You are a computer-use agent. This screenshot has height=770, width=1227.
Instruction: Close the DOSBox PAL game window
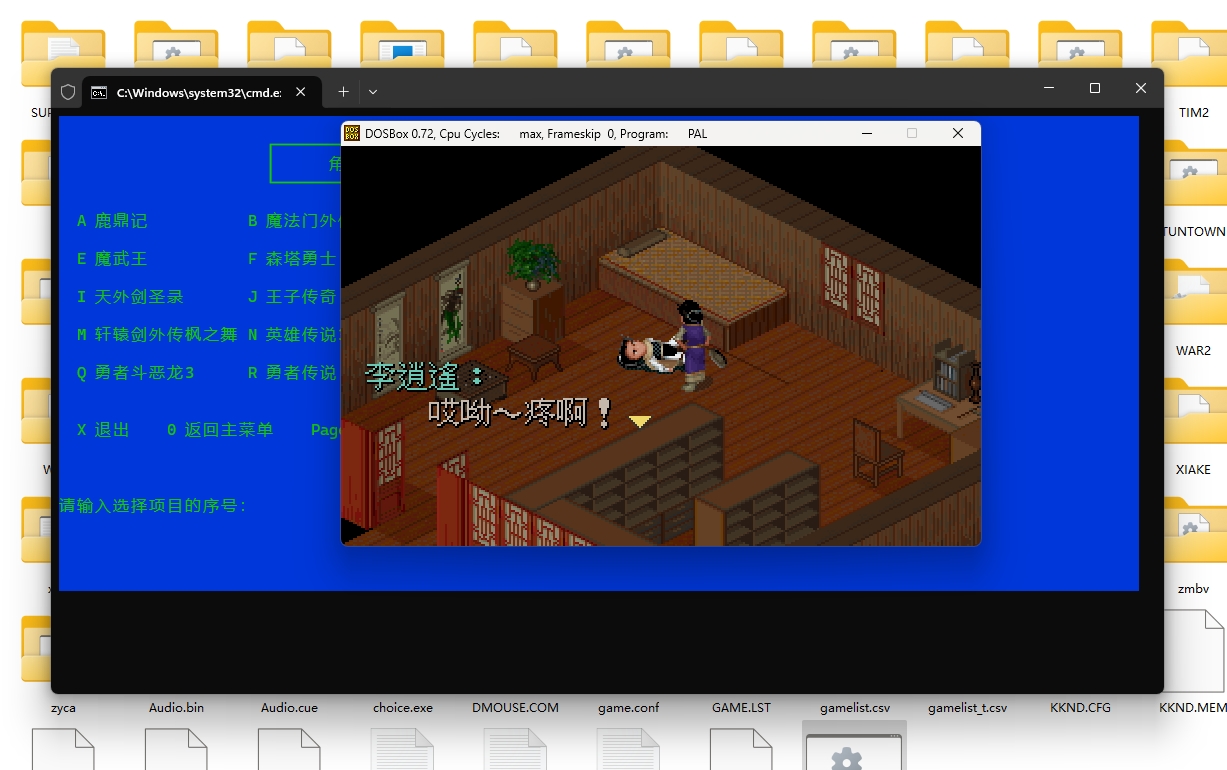tap(957, 133)
